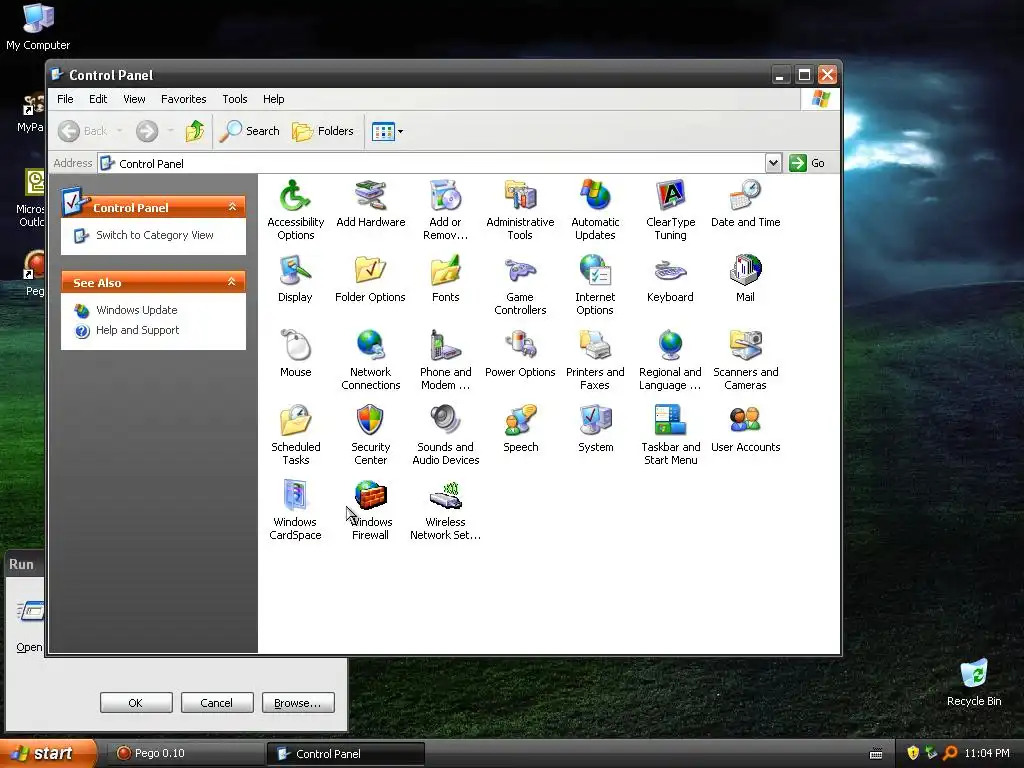
Task: Open Sounds and Audio Devices icon
Action: click(x=445, y=421)
